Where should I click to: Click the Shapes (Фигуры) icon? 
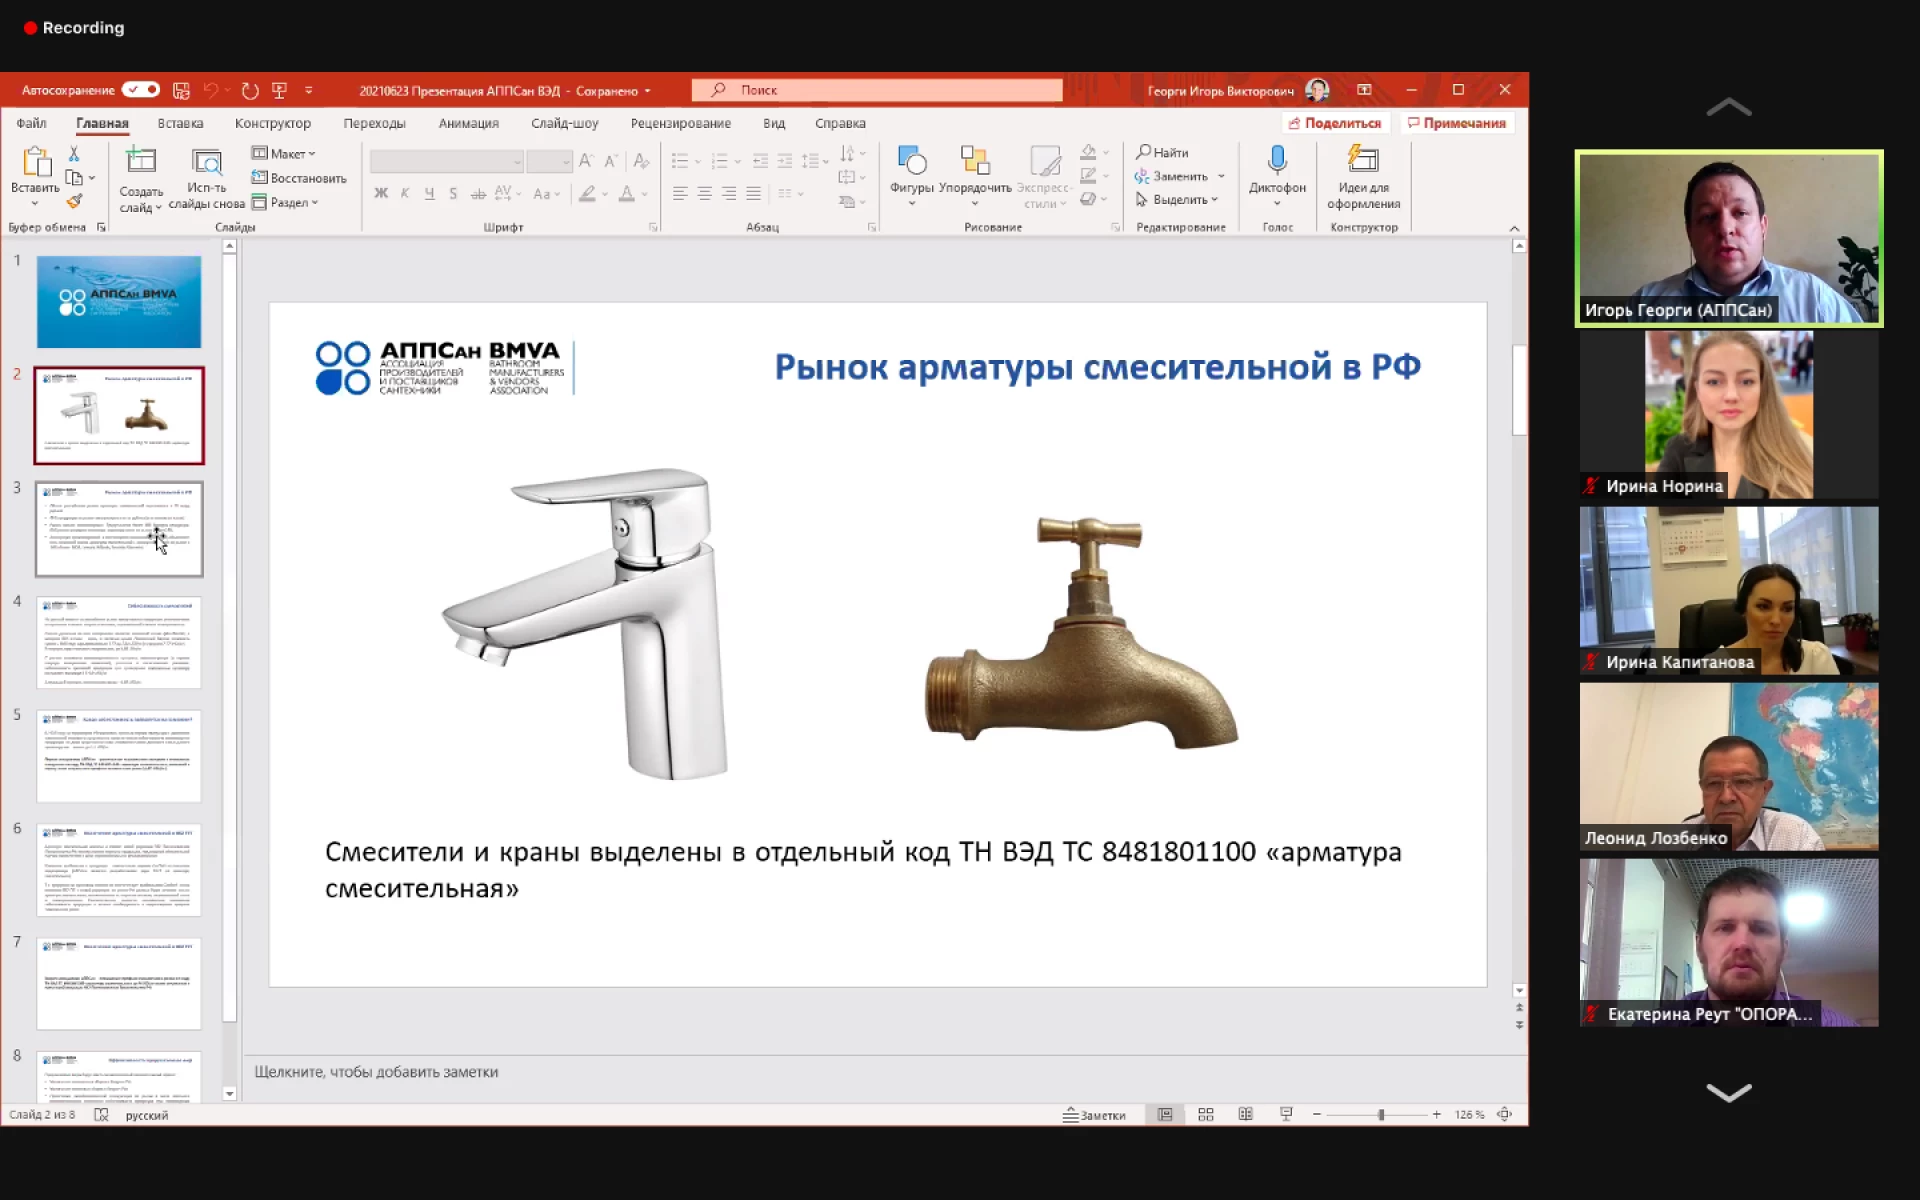point(912,161)
